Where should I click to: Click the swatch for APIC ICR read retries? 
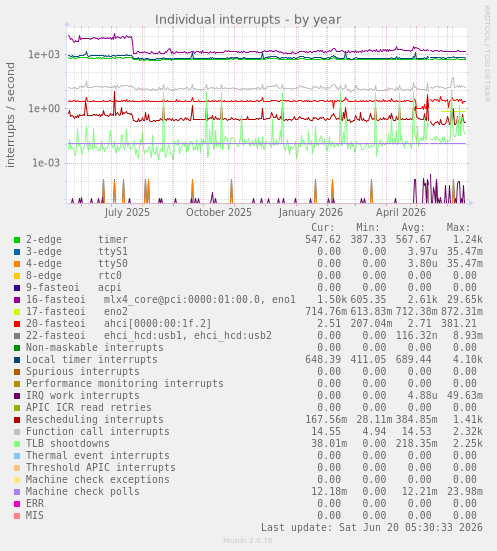point(17,408)
